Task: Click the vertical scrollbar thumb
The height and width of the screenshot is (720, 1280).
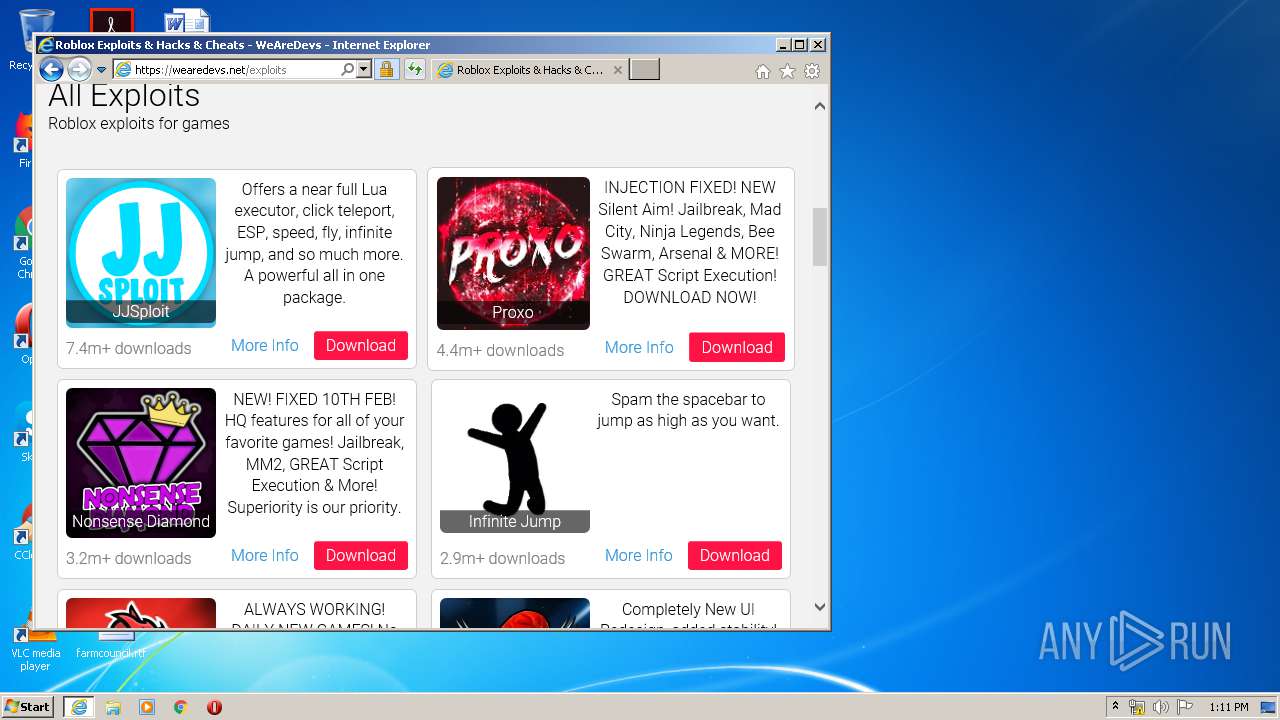Action: [820, 237]
